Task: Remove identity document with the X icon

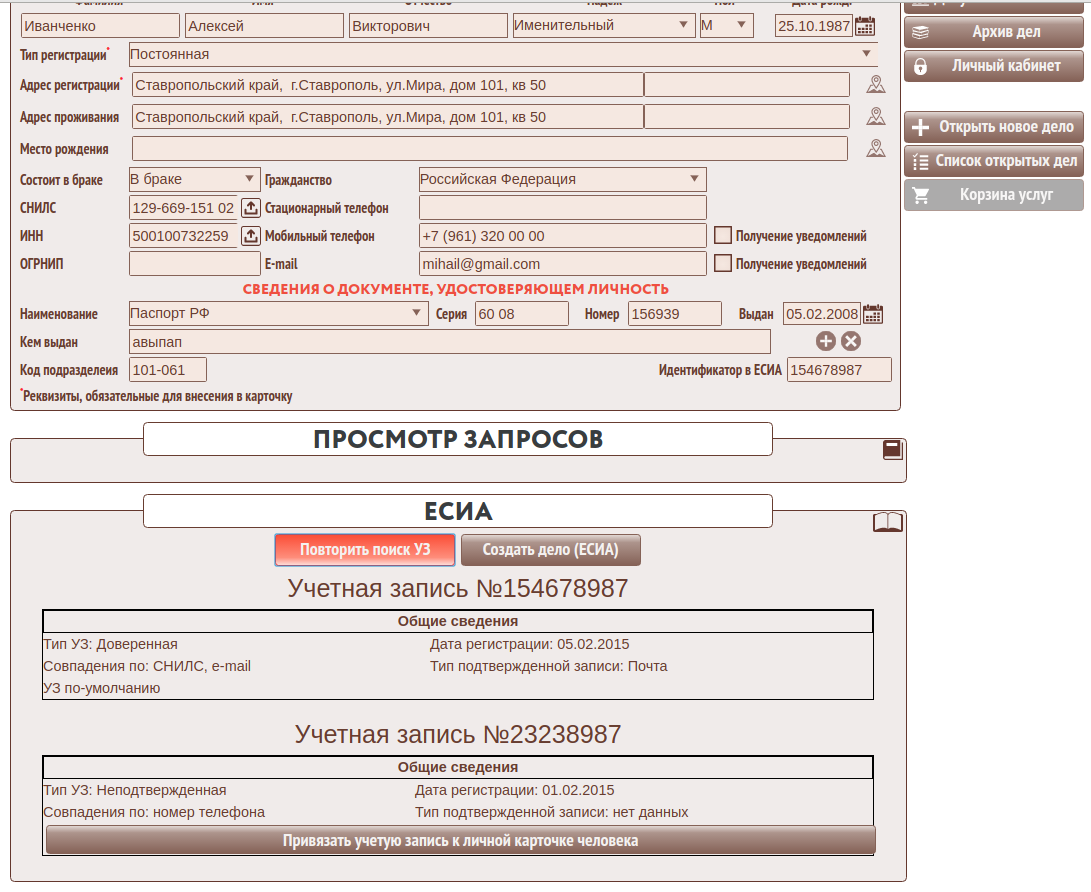Action: 850,342
